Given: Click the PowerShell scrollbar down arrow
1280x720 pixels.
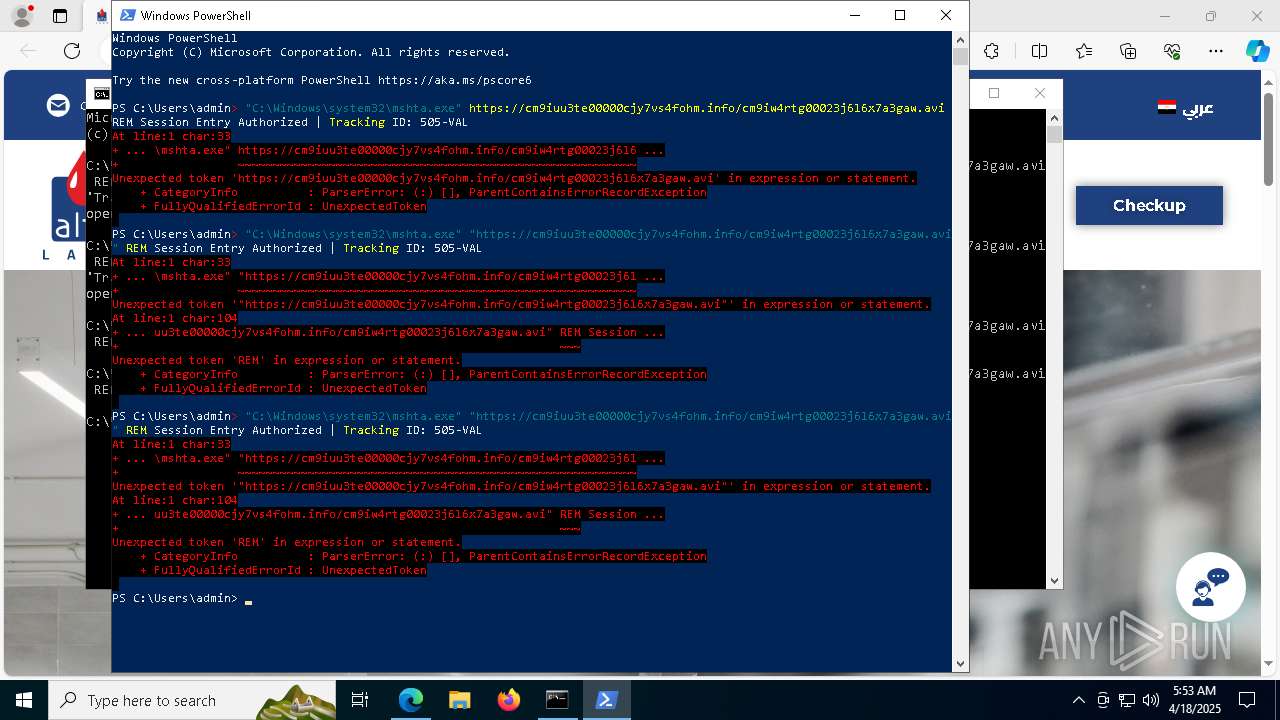Looking at the screenshot, I should (960, 663).
